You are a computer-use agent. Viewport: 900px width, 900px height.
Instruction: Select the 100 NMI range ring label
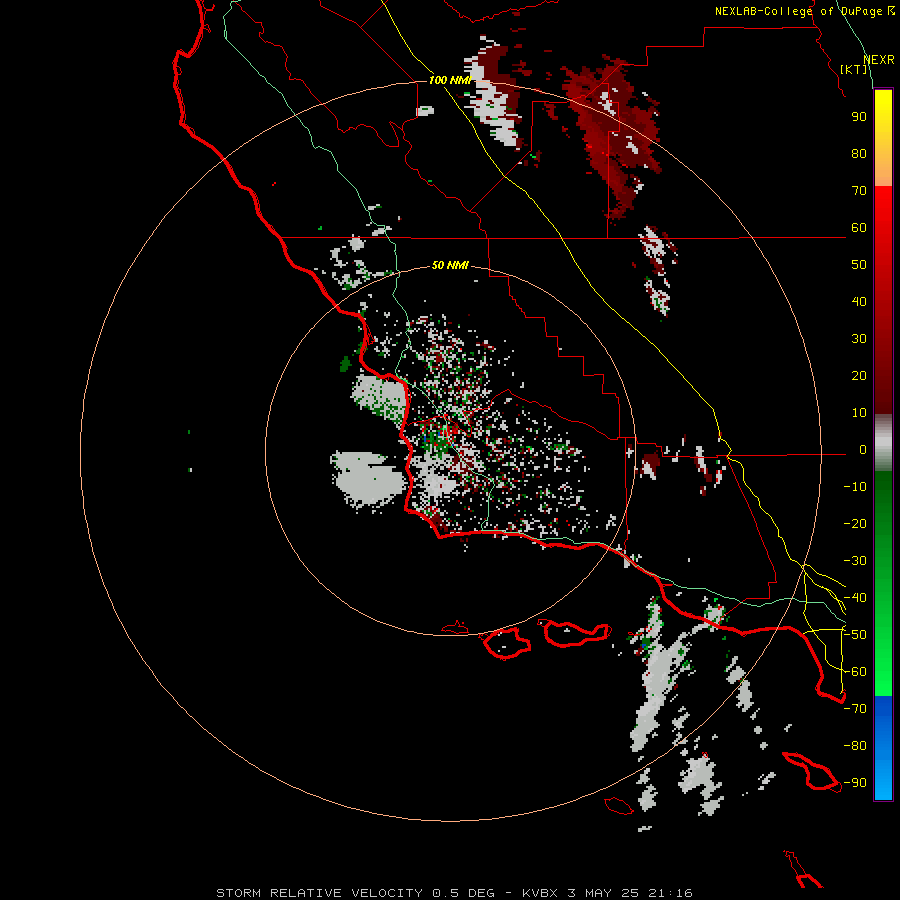point(450,80)
